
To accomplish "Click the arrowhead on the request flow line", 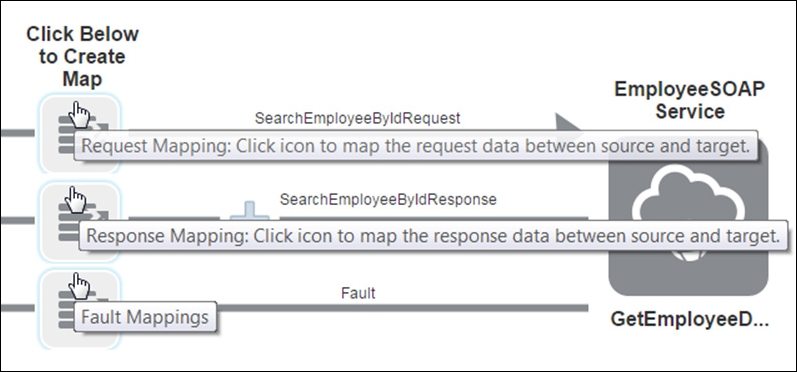I will [567, 122].
